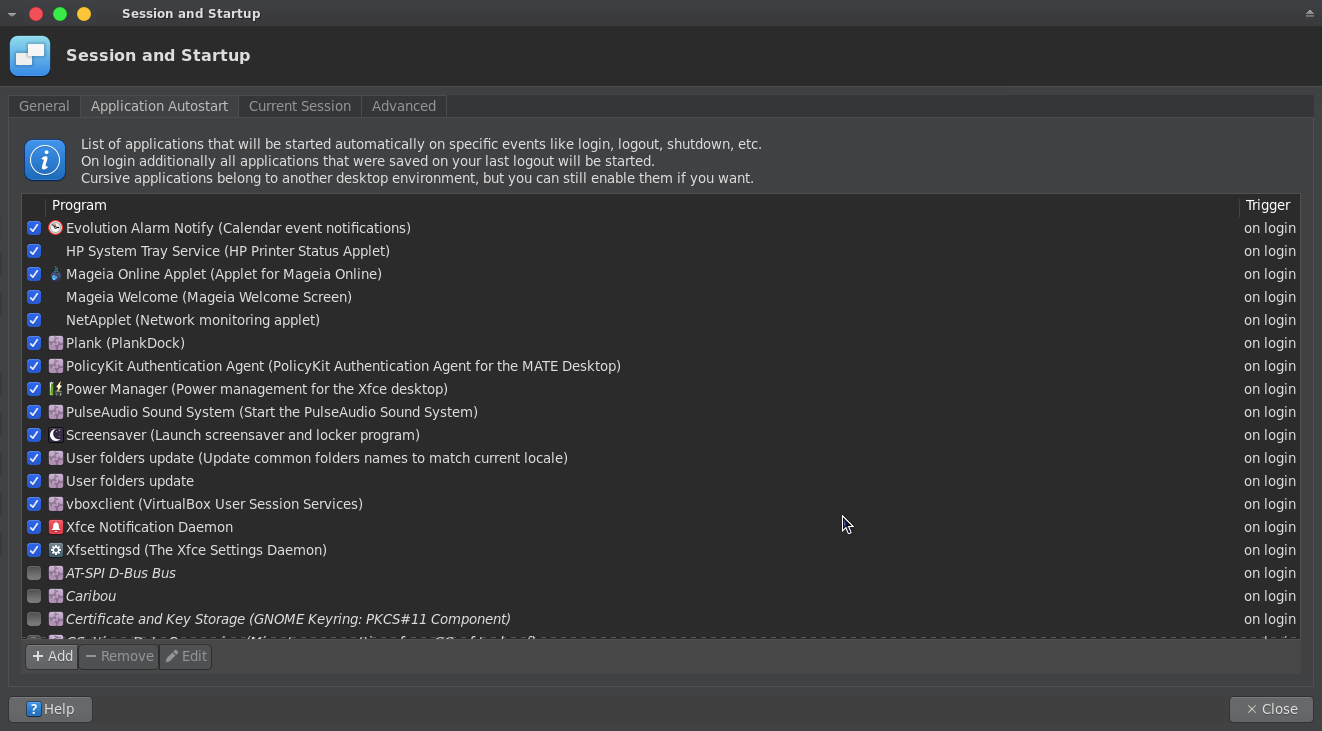Click the title bar roll-up arrow
The width and height of the screenshot is (1322, 731).
1309,13
